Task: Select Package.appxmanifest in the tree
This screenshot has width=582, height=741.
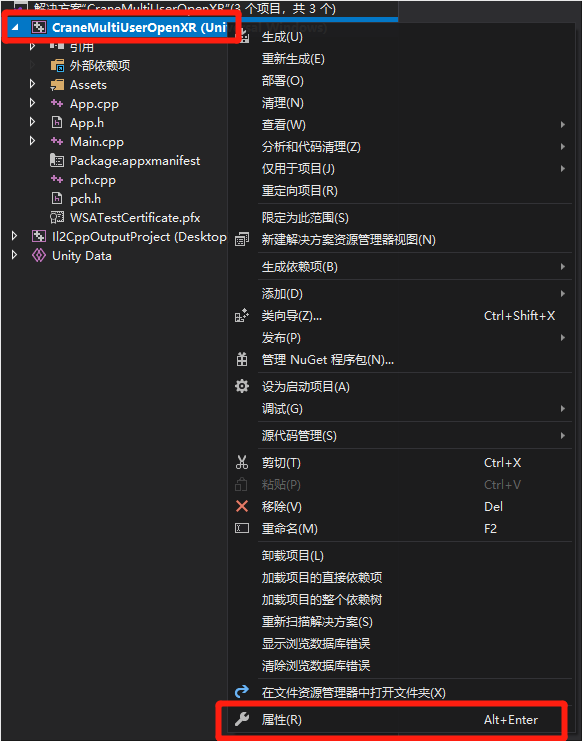Action: 135,161
